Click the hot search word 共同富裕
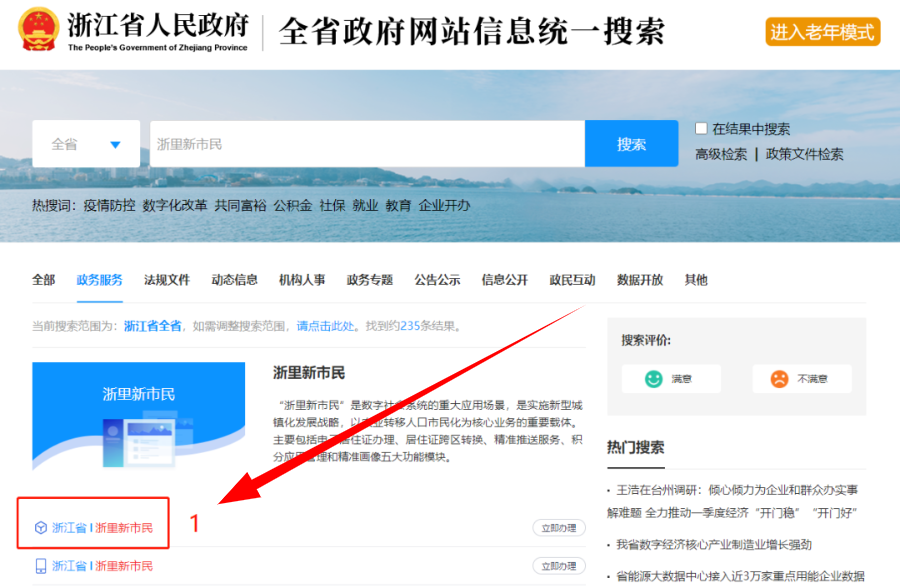900x588 pixels. (240, 206)
